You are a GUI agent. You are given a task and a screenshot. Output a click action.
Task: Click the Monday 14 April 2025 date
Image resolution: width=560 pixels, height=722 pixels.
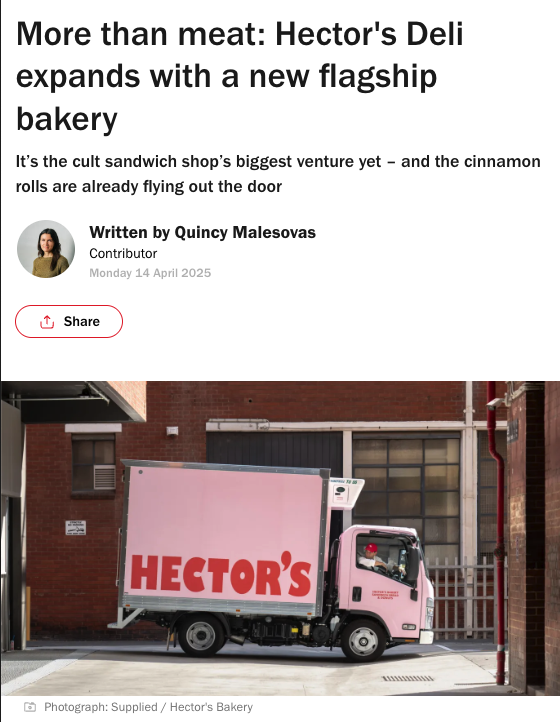[x=150, y=273]
